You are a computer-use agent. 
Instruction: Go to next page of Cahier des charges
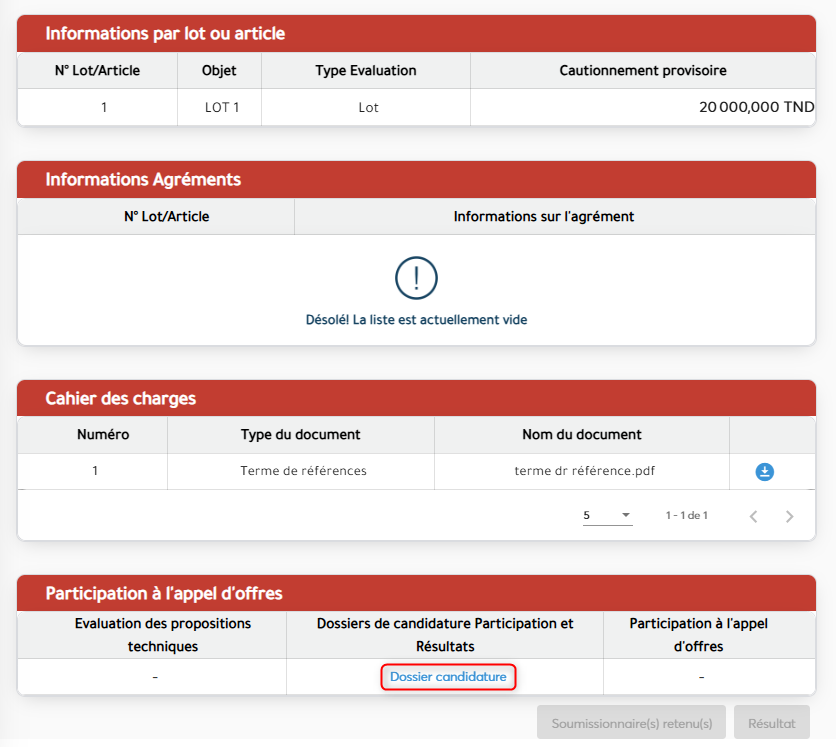click(789, 516)
